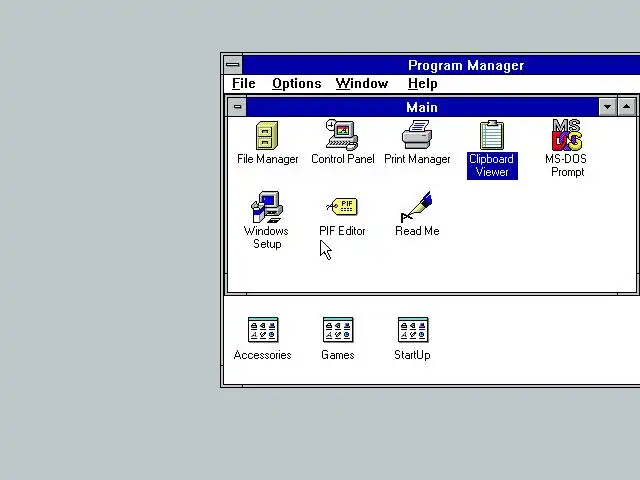Open Program Manager control menu box
Image resolution: width=640 pixels, height=480 pixels.
click(x=233, y=64)
